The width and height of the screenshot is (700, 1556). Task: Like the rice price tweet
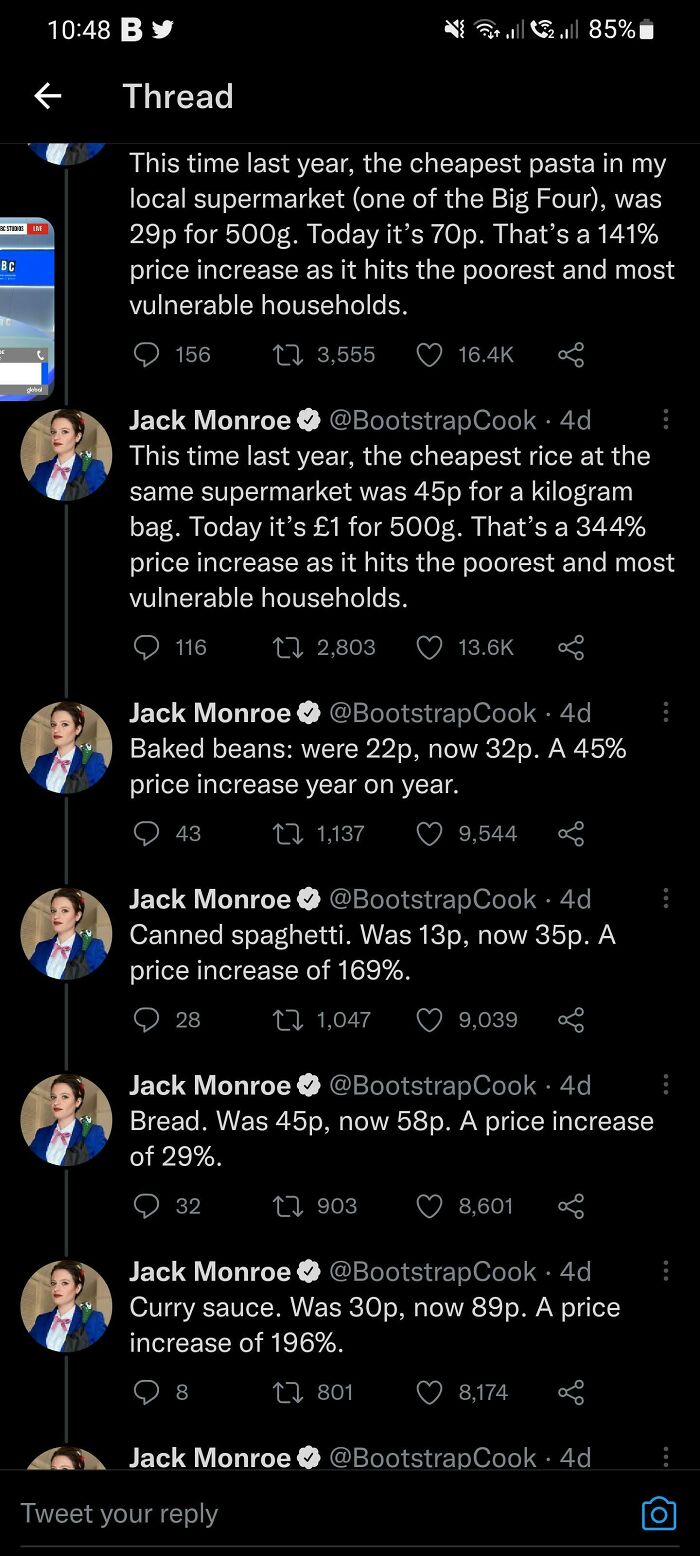click(429, 648)
